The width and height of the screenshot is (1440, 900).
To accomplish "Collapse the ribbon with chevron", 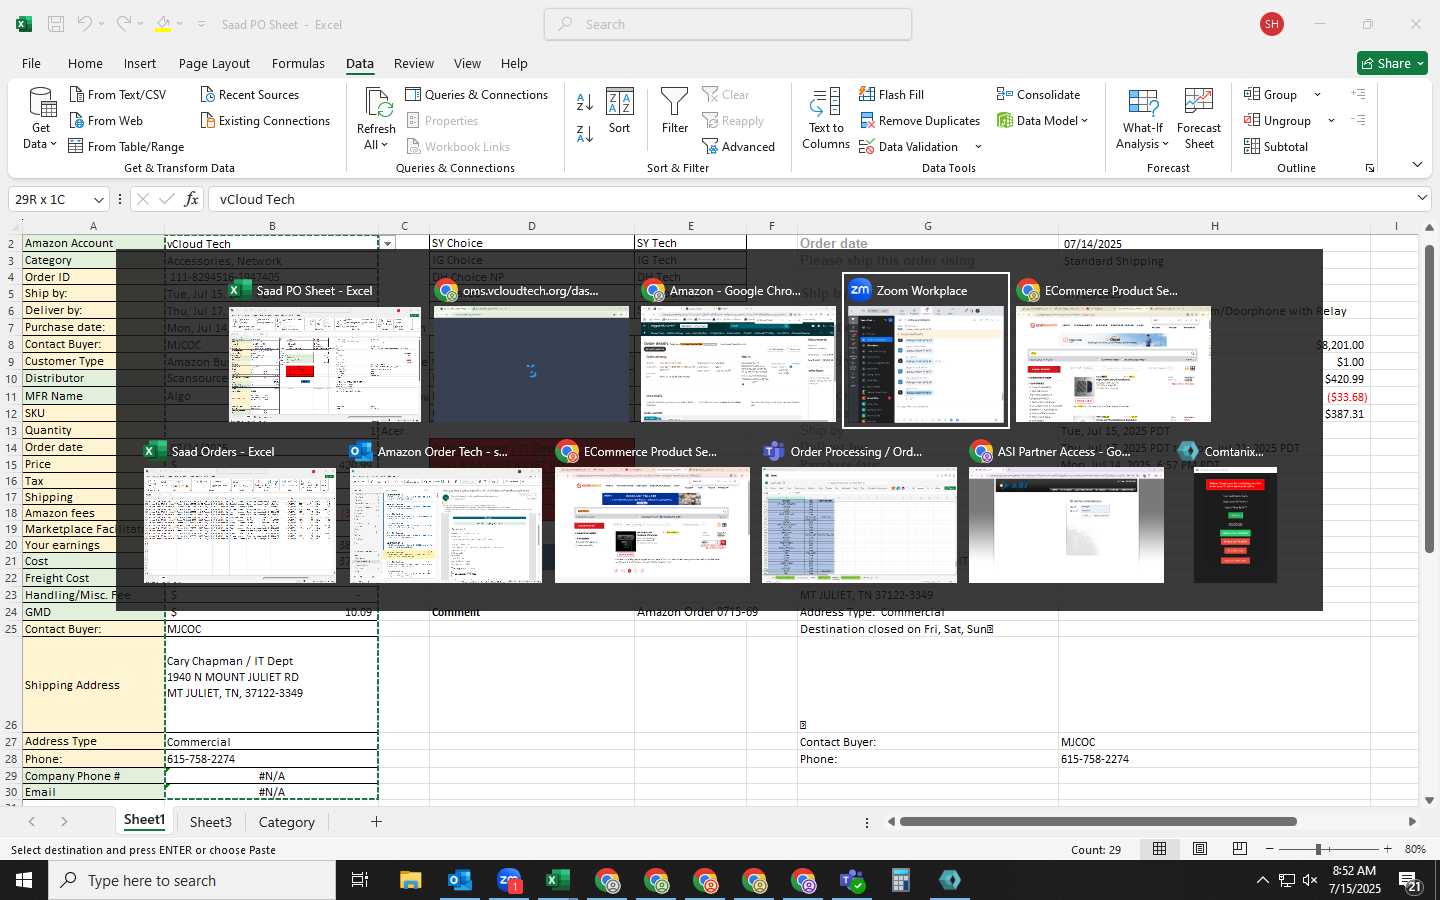I will [1417, 165].
